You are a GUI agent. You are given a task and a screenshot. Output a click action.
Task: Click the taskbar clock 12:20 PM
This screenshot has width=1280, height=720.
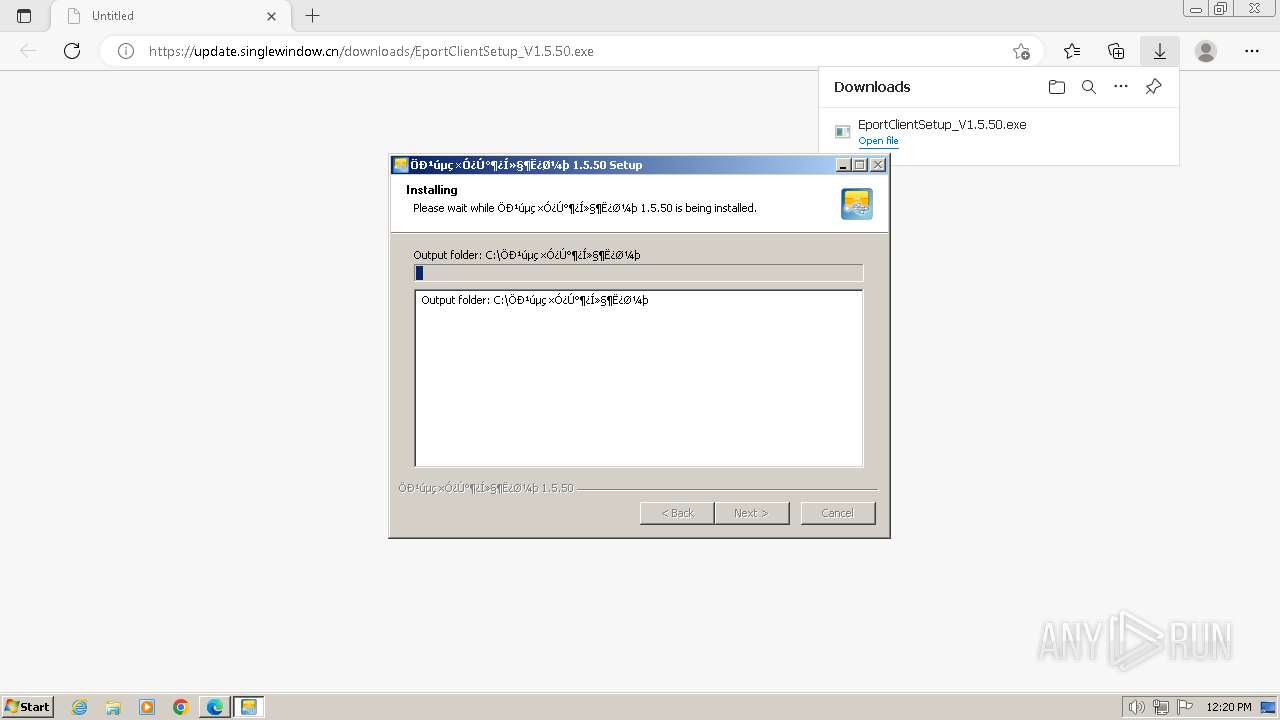(1229, 707)
